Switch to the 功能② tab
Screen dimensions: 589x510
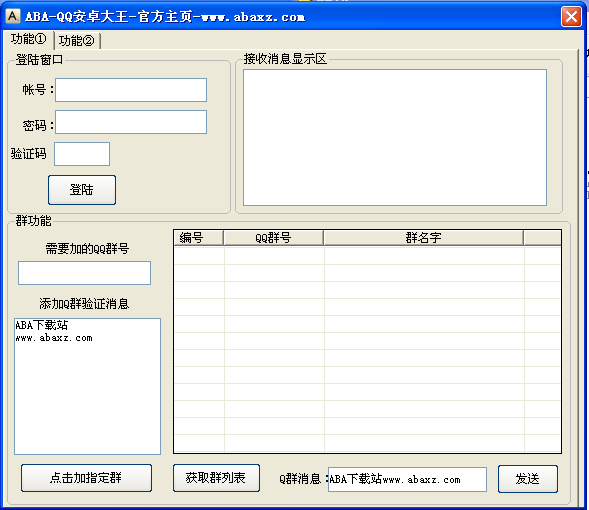tap(77, 41)
